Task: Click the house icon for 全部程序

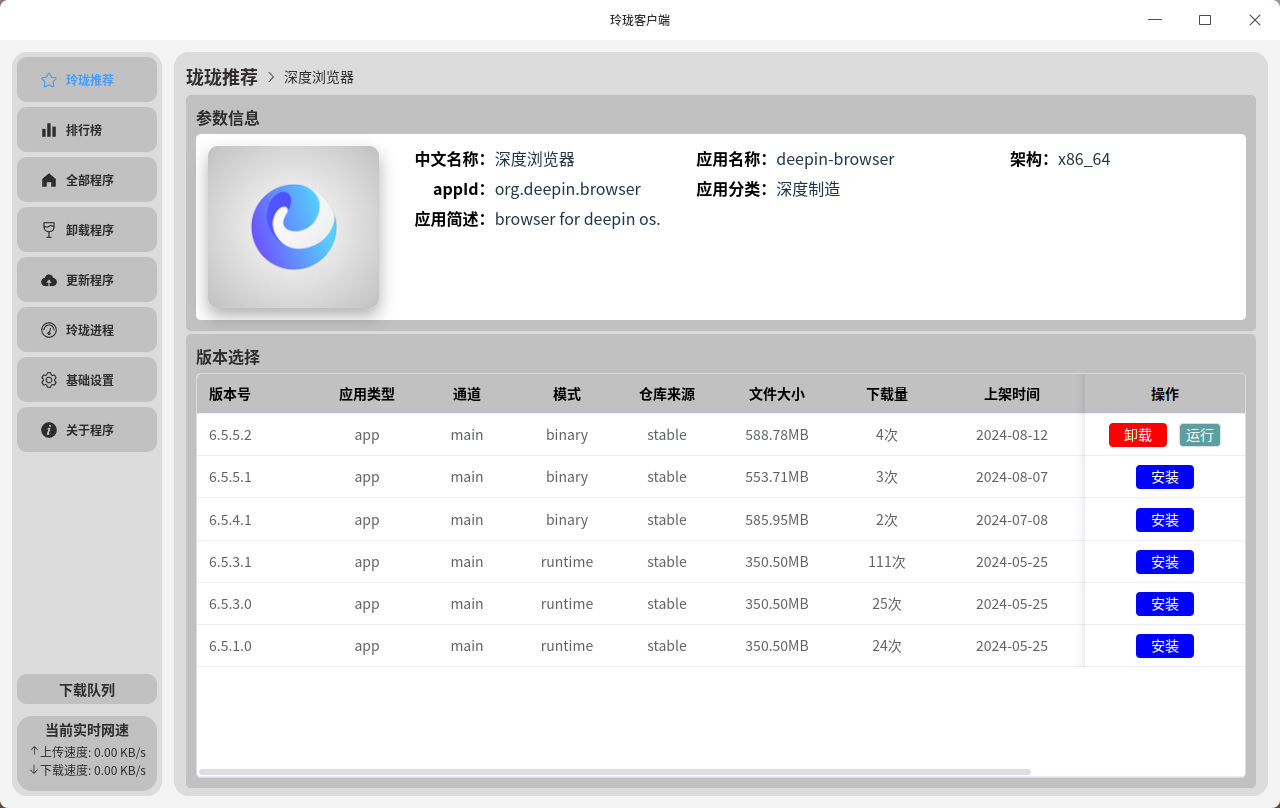Action: [49, 180]
